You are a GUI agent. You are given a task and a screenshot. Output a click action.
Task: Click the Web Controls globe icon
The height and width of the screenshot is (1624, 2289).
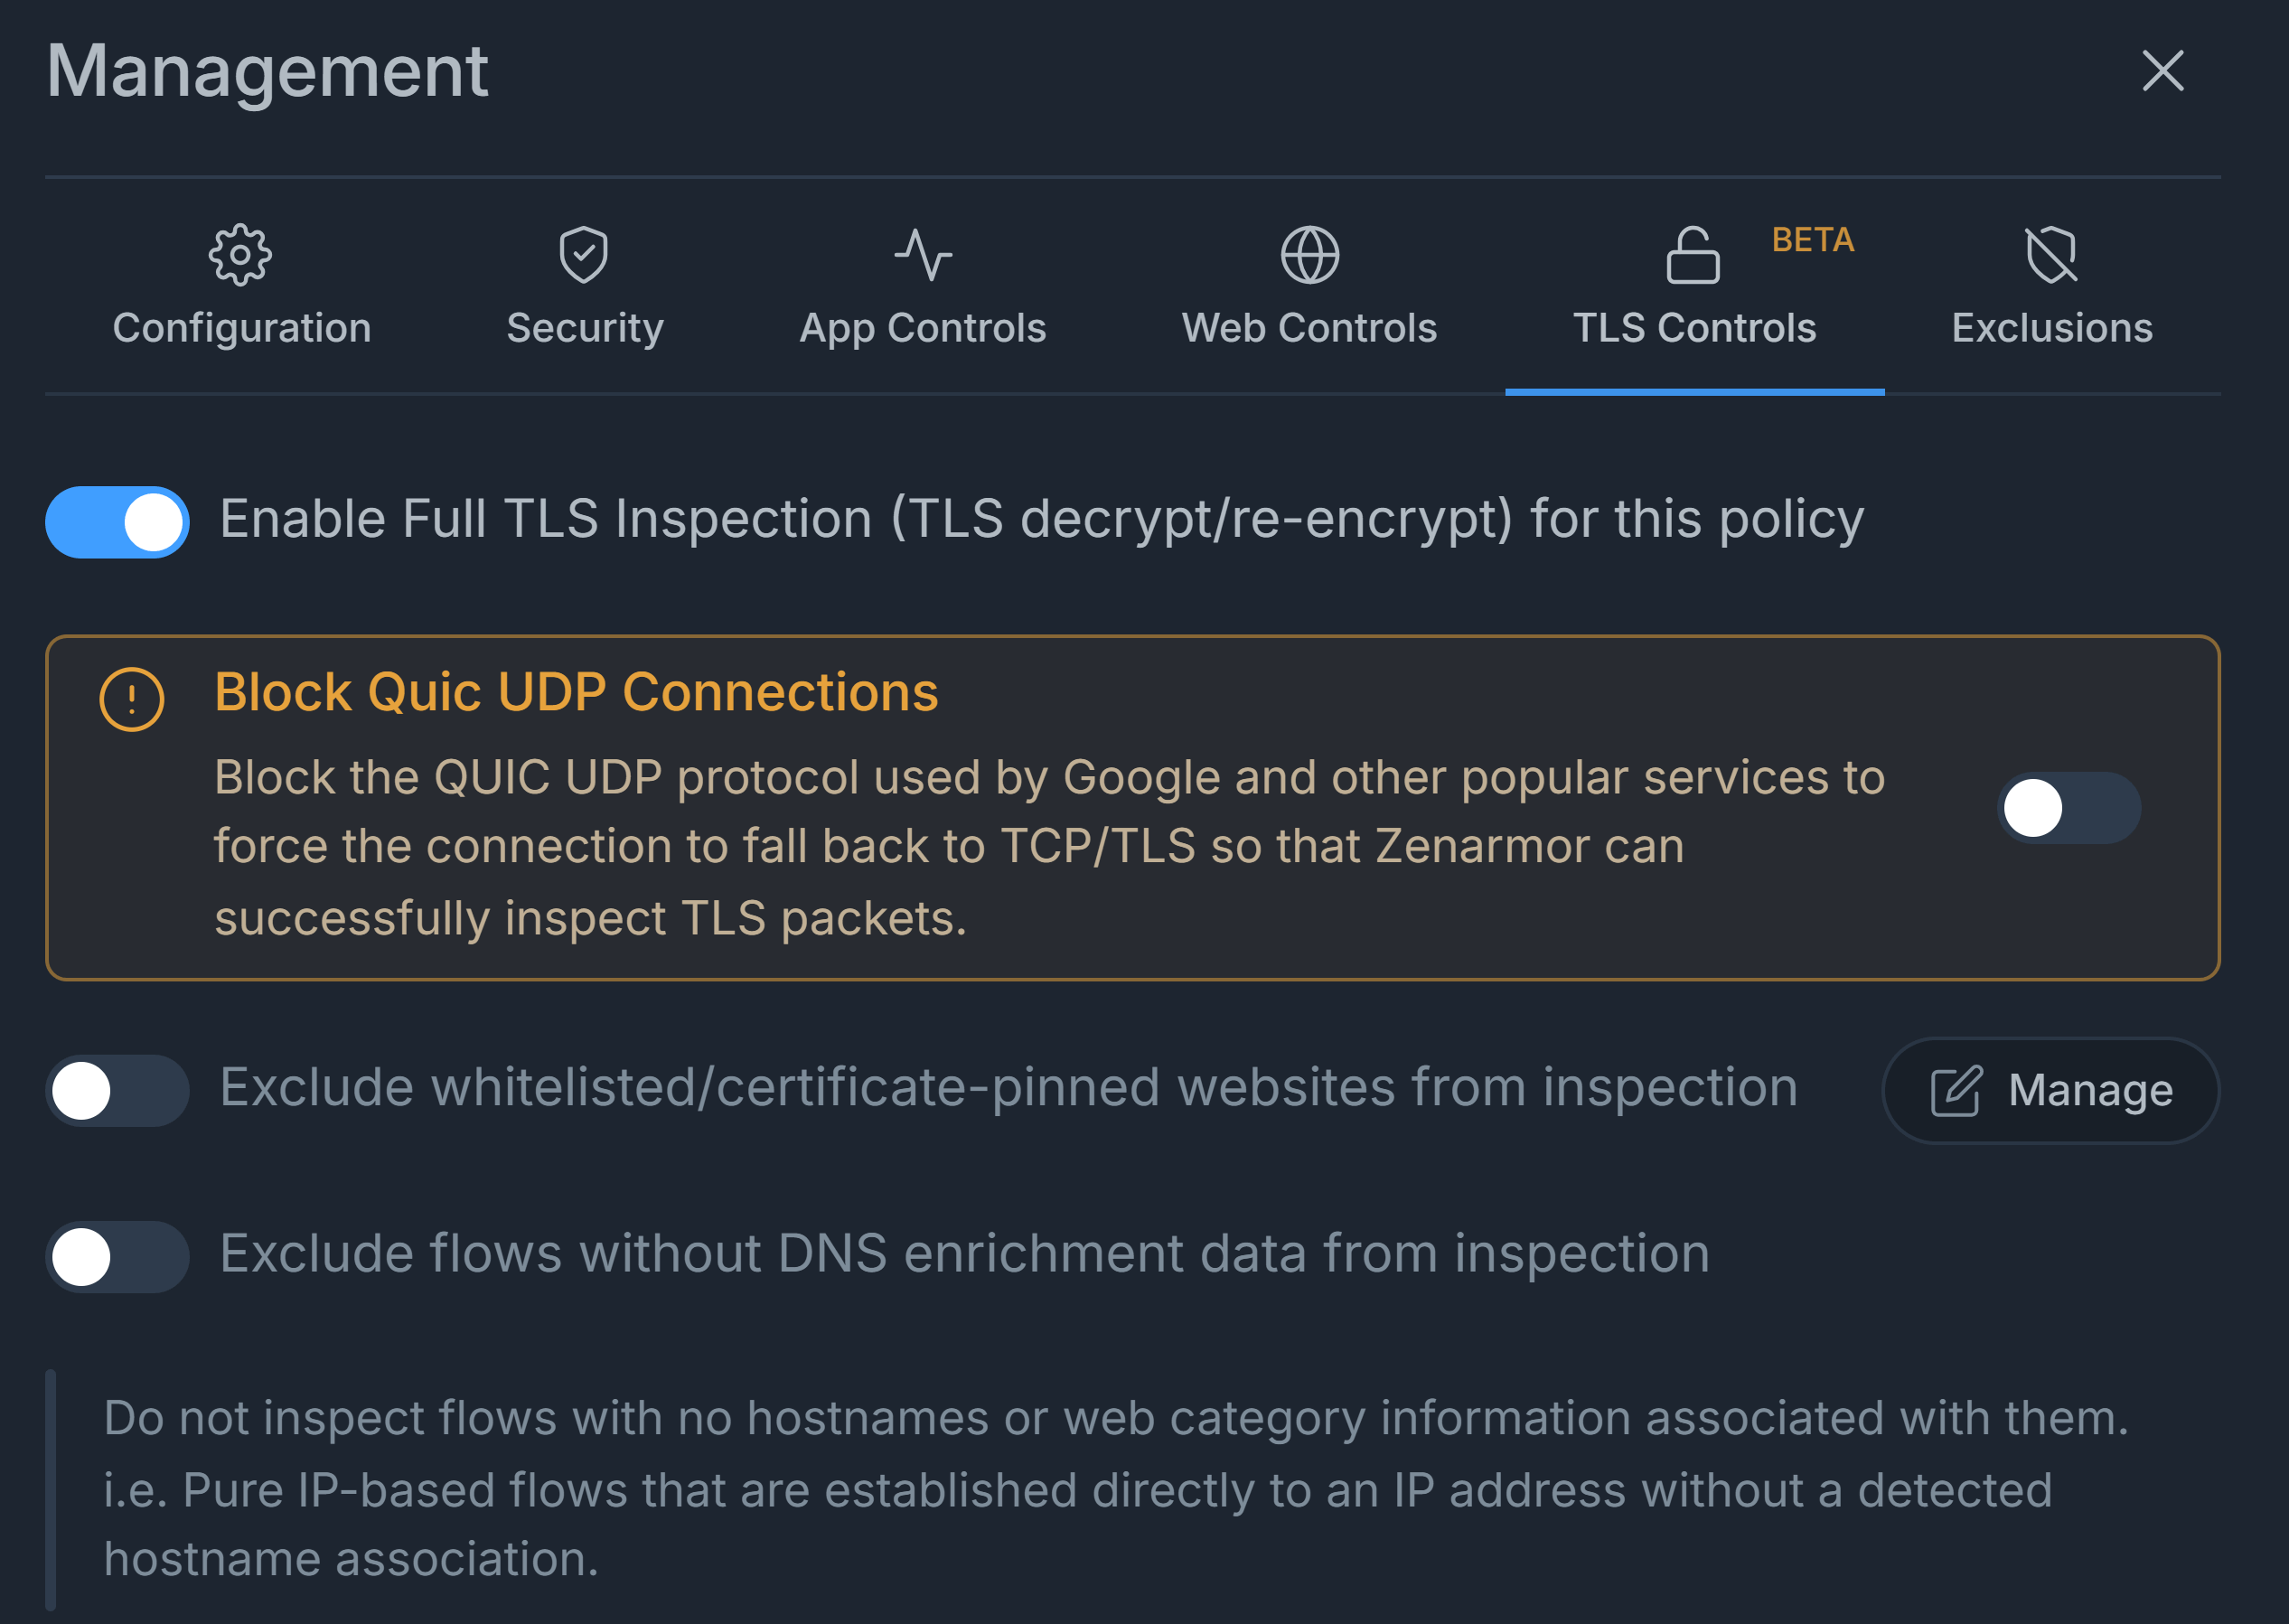pos(1310,255)
